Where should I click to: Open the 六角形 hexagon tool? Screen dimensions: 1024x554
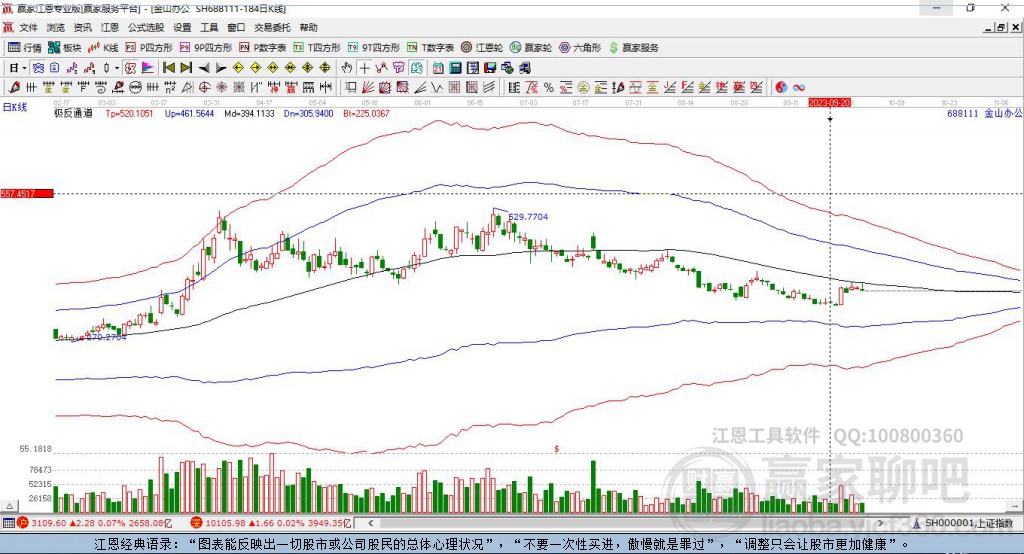point(580,48)
